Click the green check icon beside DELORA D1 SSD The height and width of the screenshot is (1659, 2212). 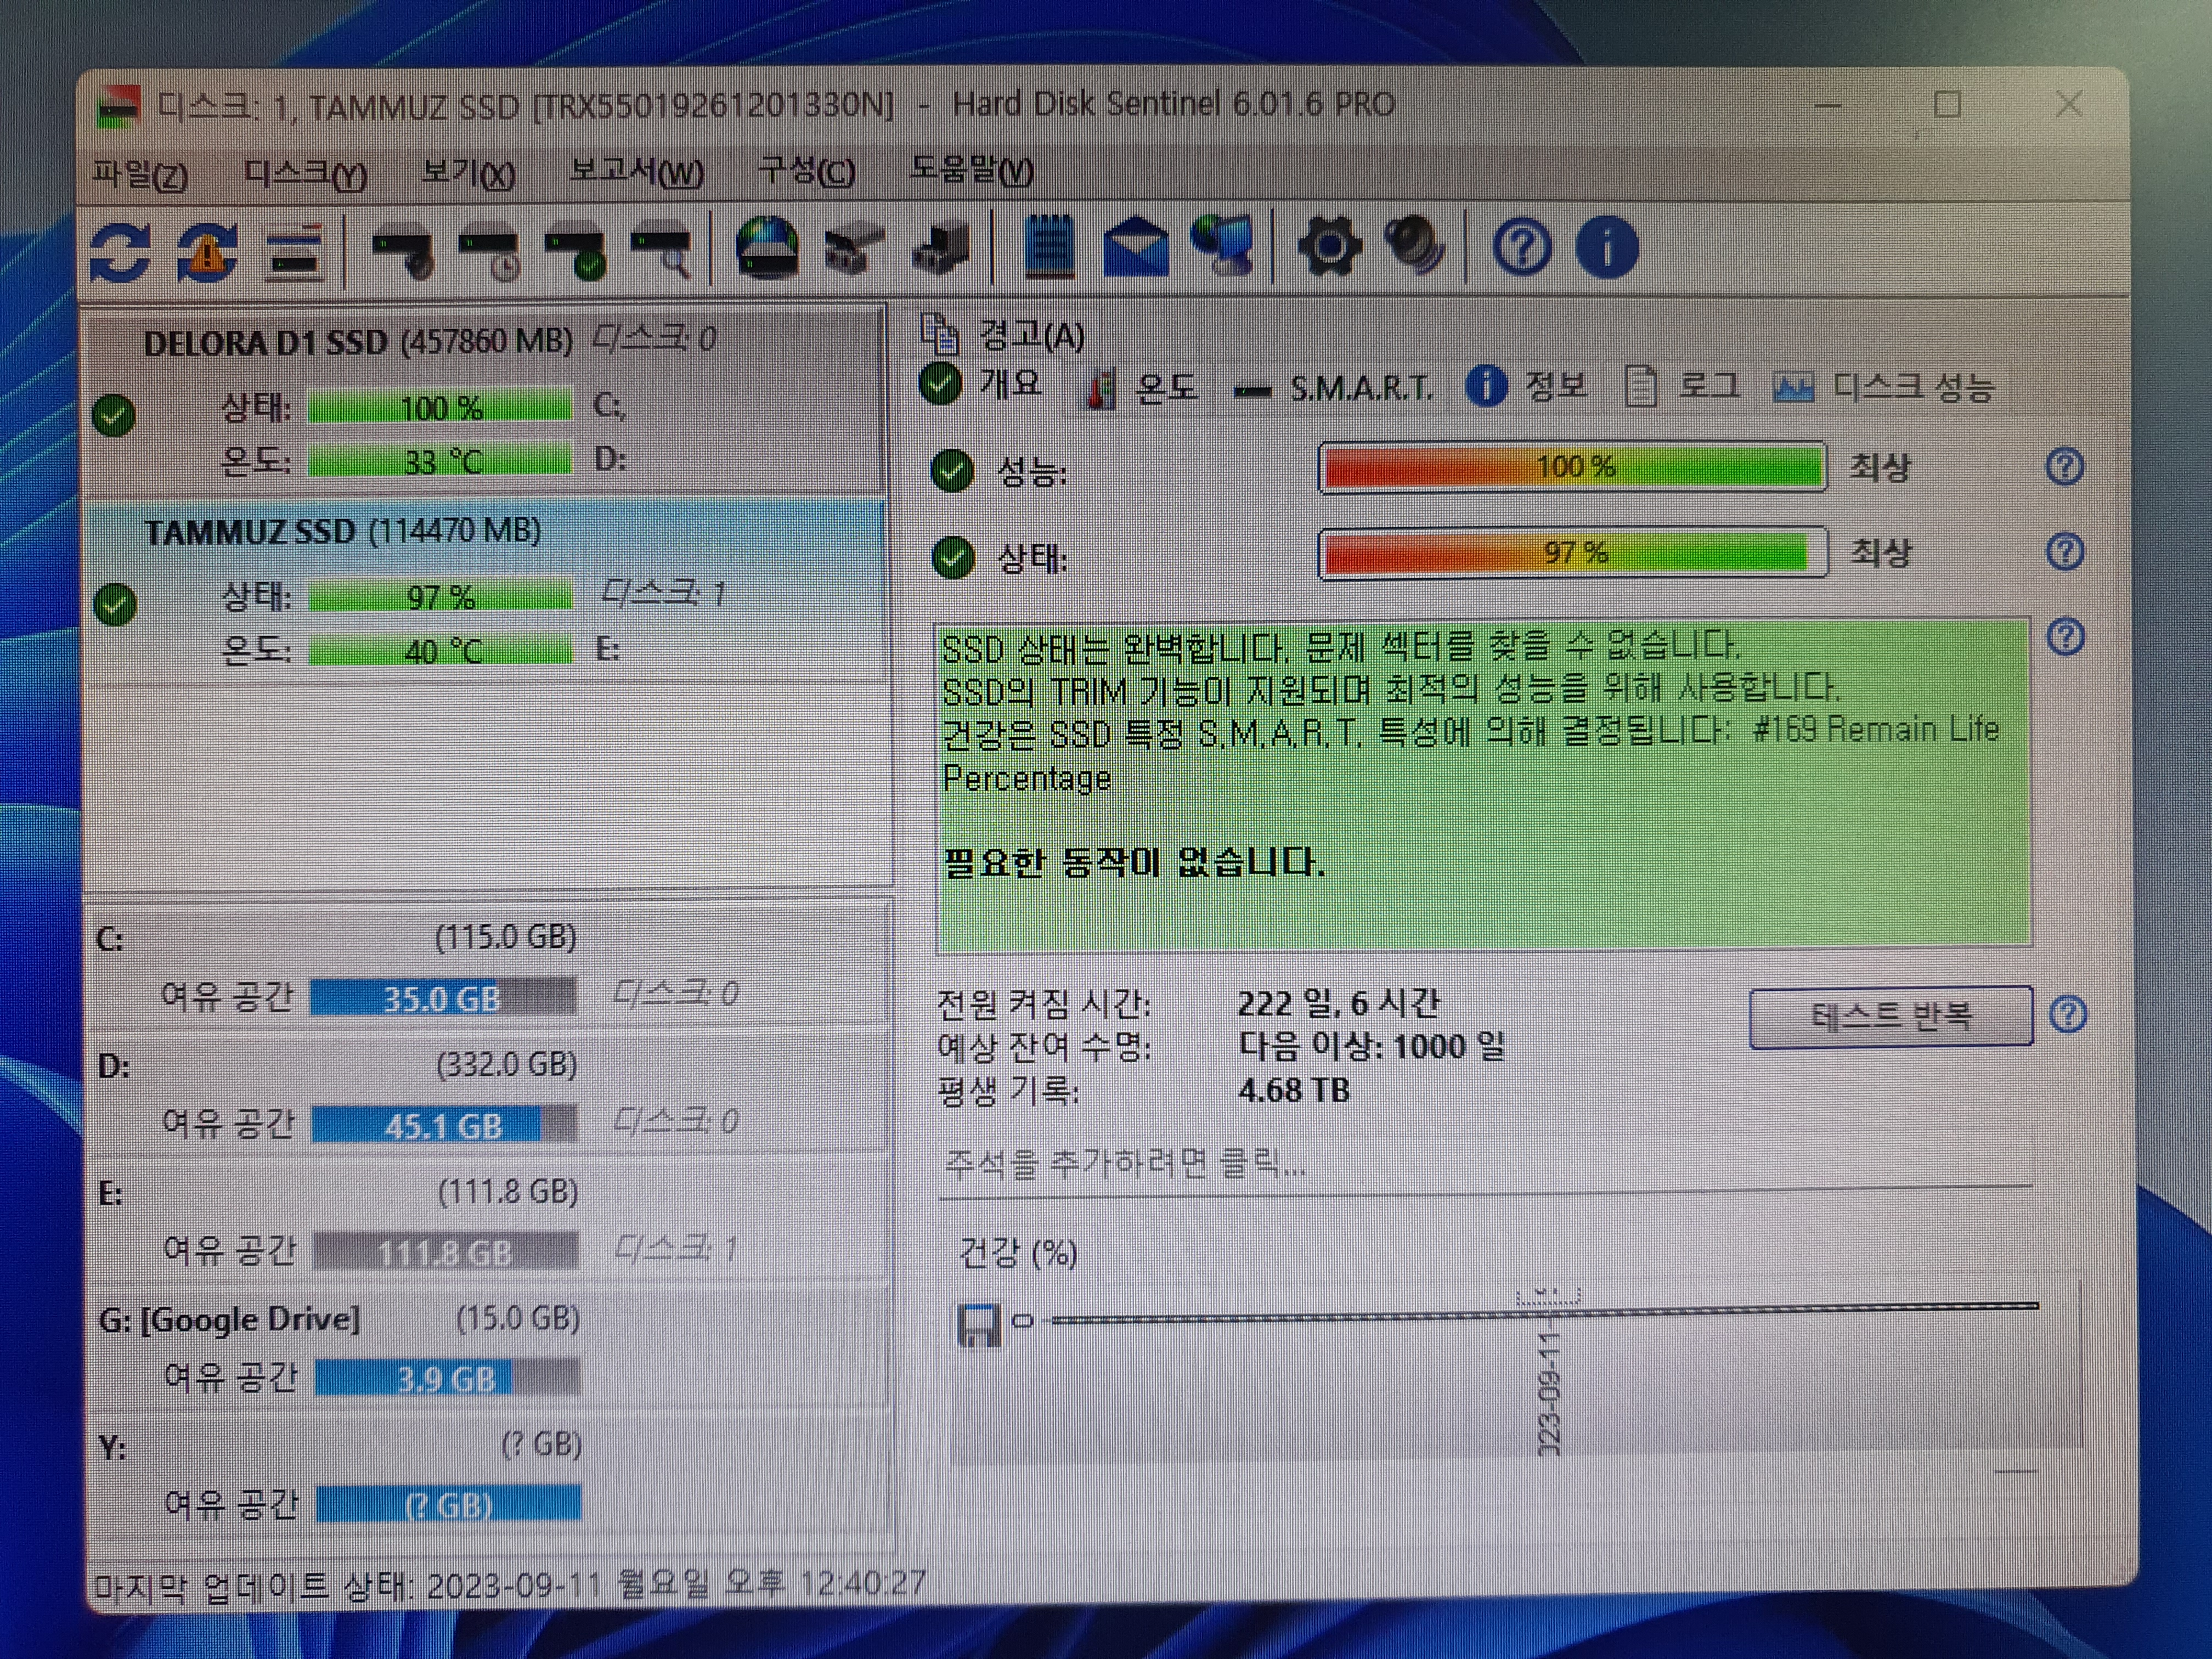[x=114, y=416]
